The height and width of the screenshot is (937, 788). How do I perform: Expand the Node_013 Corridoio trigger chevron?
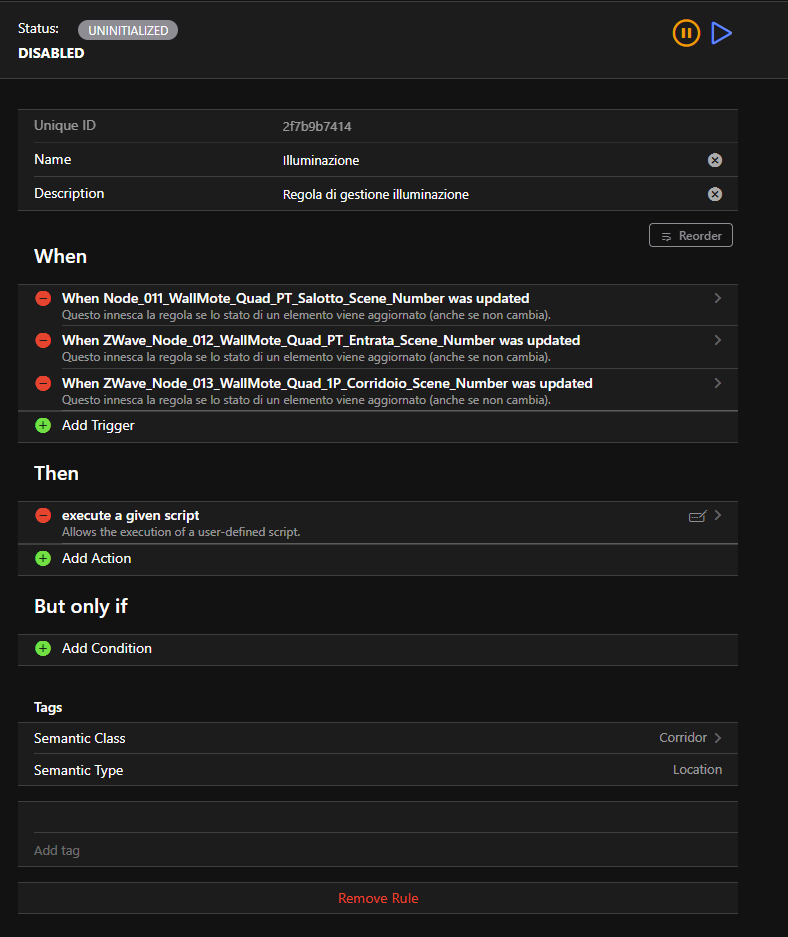tap(717, 383)
